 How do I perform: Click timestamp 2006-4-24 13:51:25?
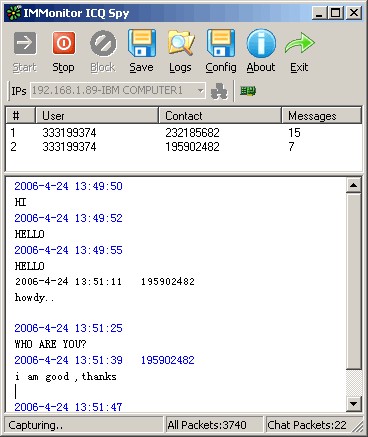pos(68,328)
